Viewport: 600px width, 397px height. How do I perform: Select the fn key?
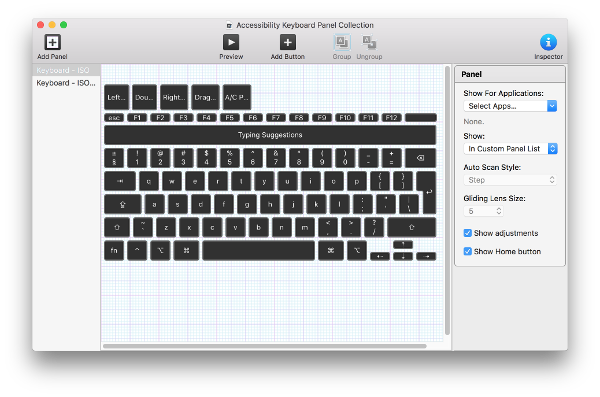[114, 250]
